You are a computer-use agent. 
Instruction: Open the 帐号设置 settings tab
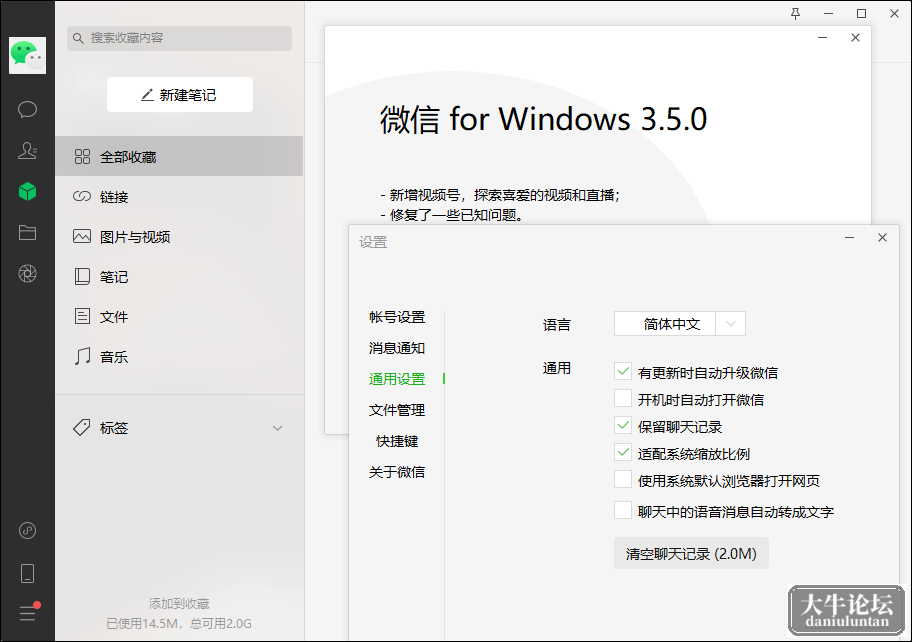(x=397, y=317)
